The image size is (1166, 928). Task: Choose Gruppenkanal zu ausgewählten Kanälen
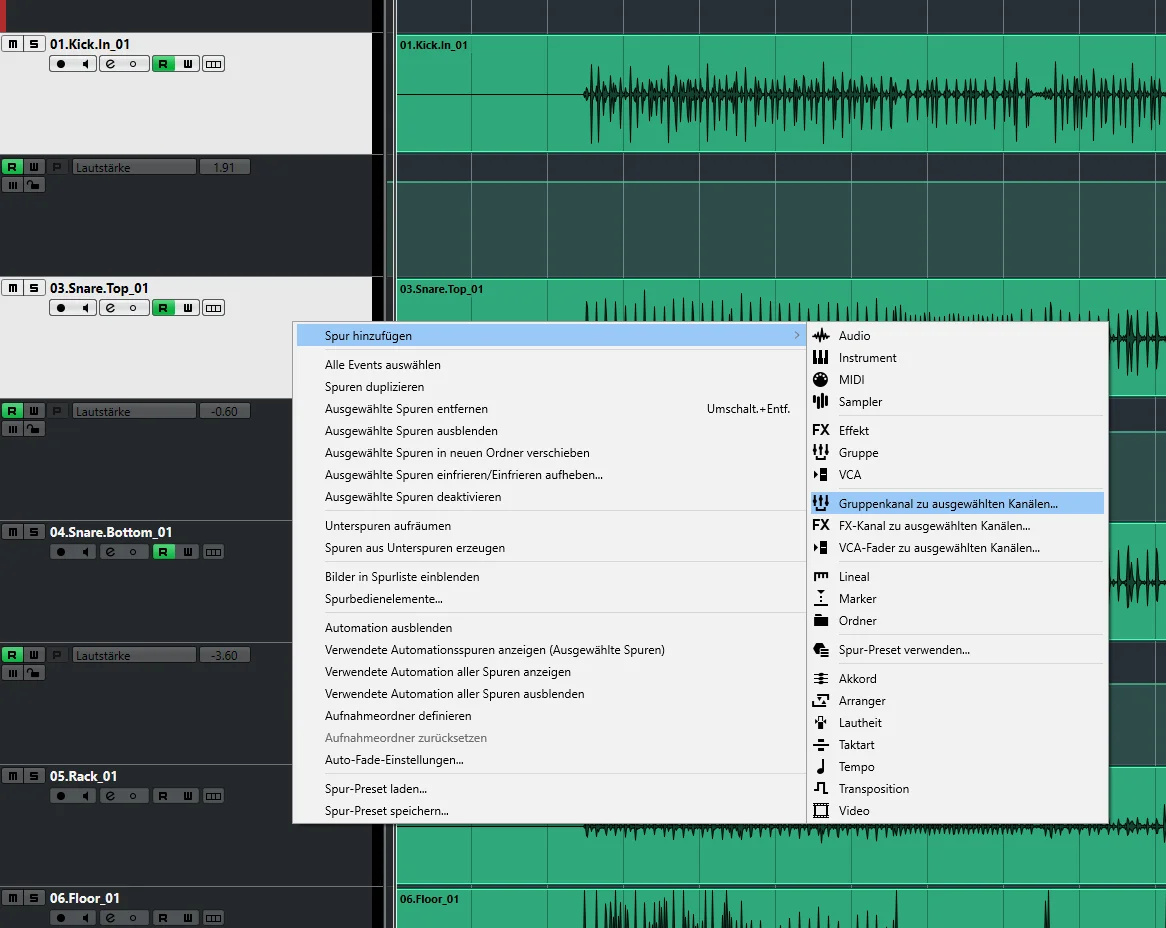click(957, 503)
